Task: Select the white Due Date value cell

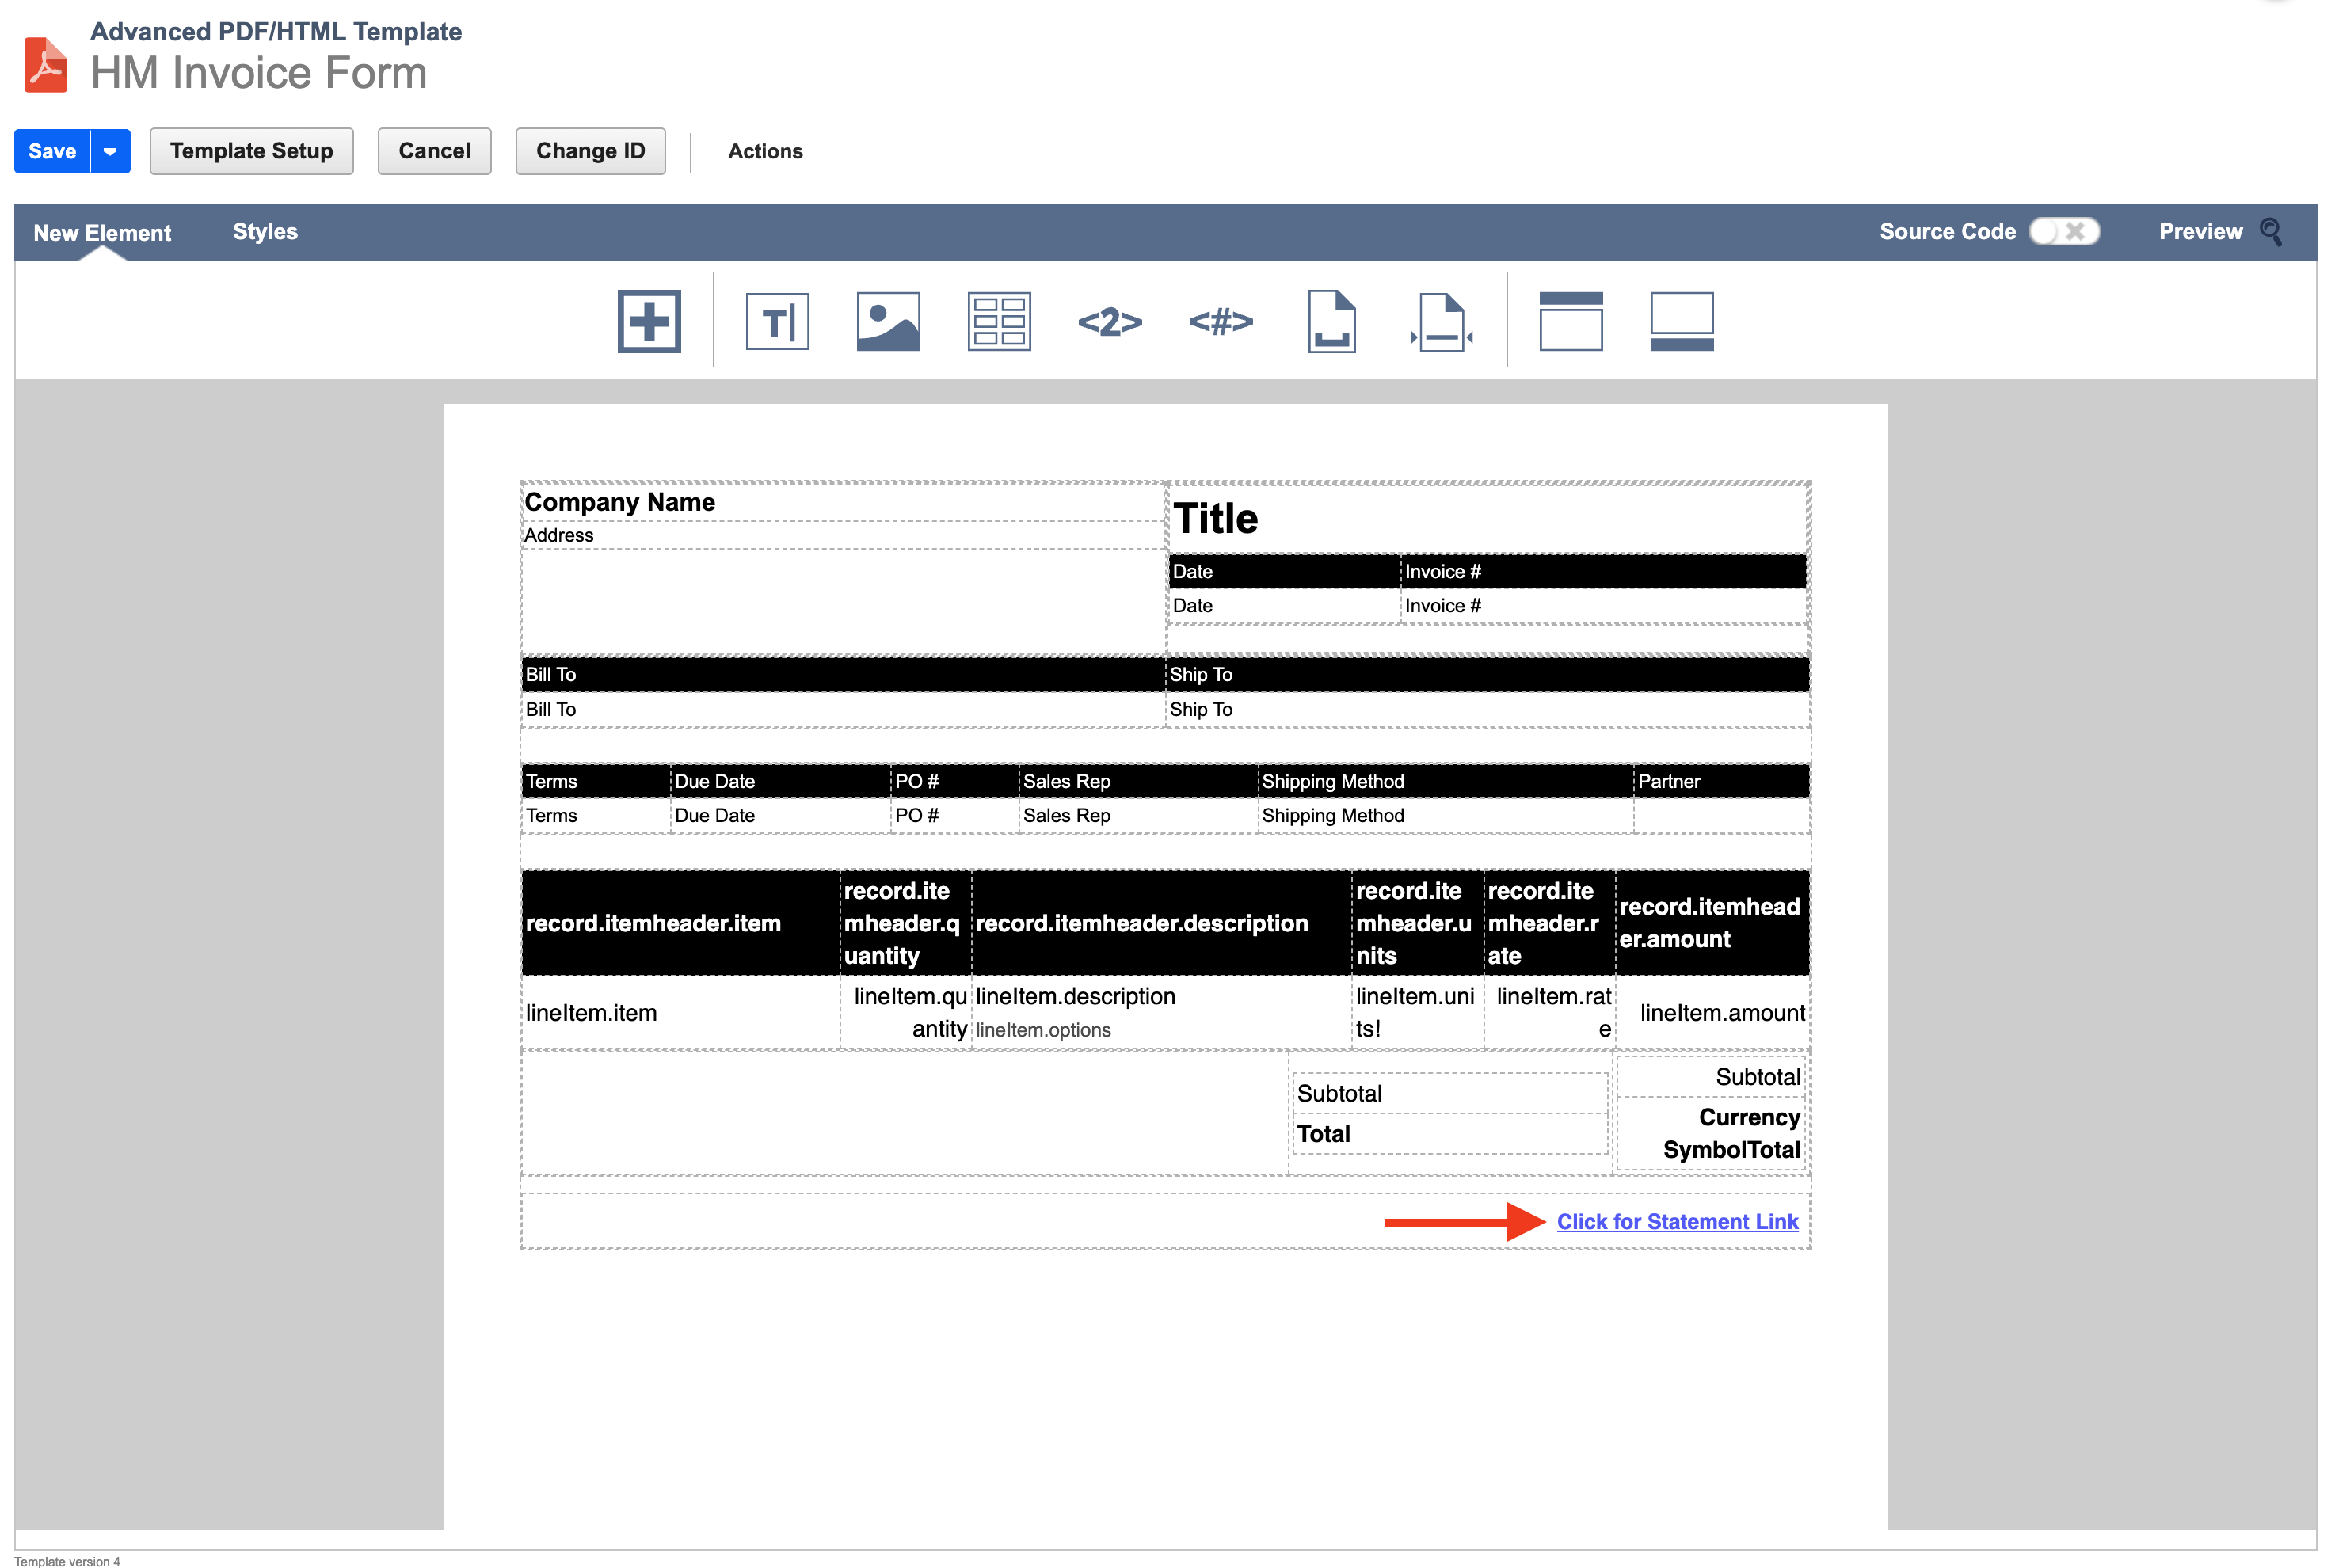Action: pyautogui.click(x=780, y=815)
